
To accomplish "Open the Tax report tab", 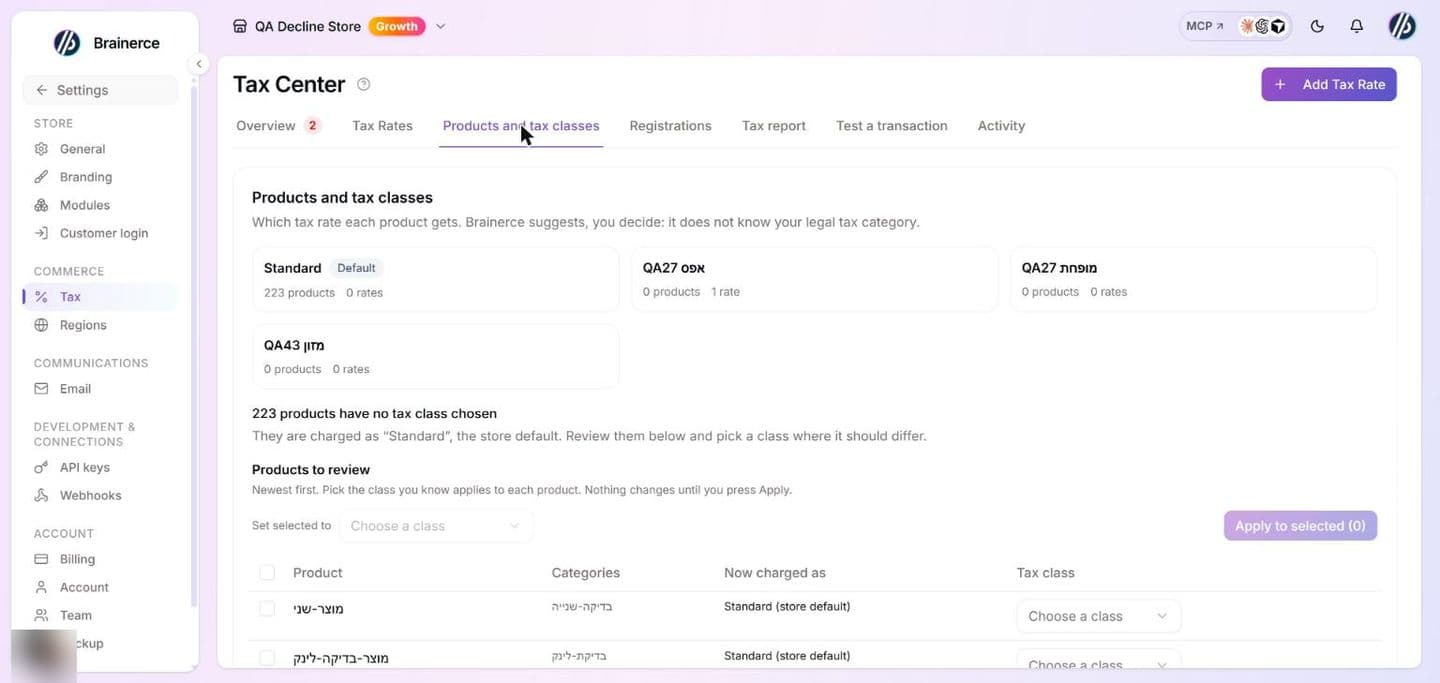I will coord(774,126).
